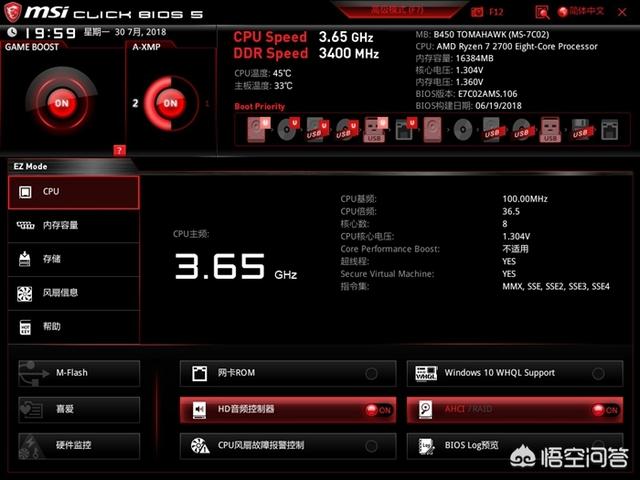Image resolution: width=640 pixels, height=480 pixels.
Task: Select legacy USB hard disk boot icon
Action: coord(492,130)
